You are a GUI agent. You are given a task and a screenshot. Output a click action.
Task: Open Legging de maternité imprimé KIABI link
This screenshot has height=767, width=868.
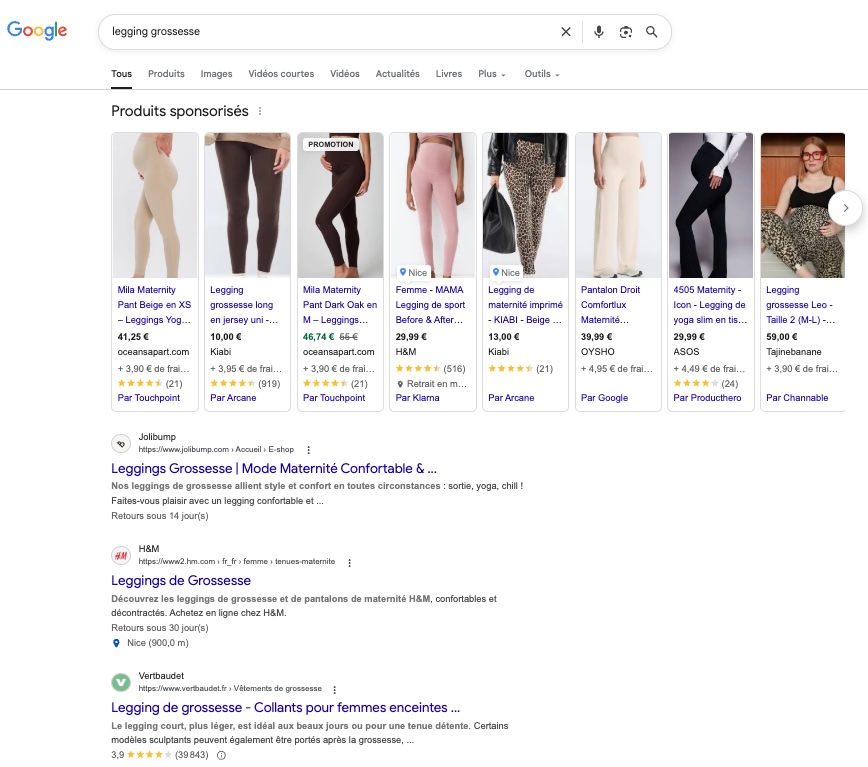[x=525, y=305]
